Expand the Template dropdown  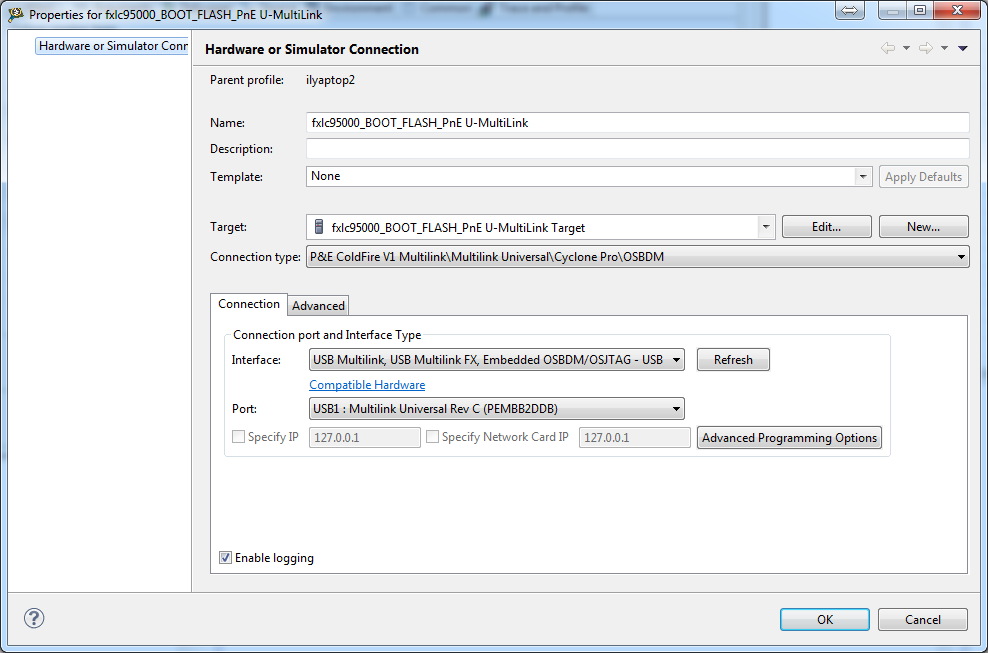pyautogui.click(x=863, y=176)
